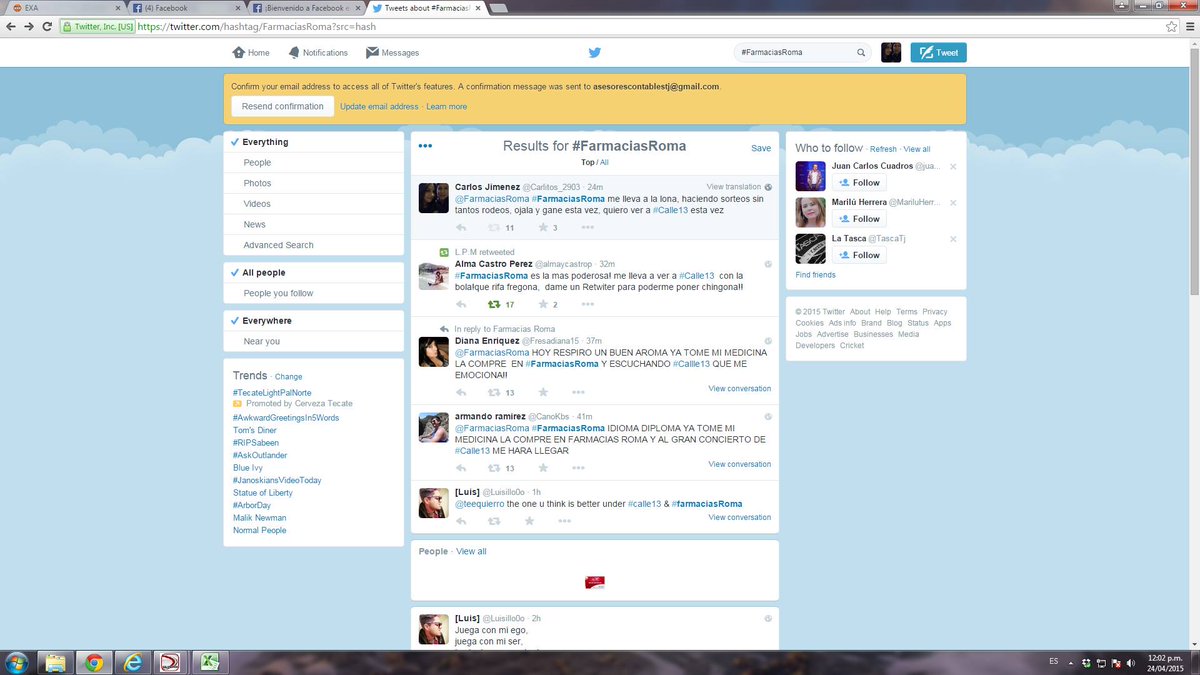Viewport: 1200px width, 675px height.
Task: Click the Tweet compose button
Action: 938,53
